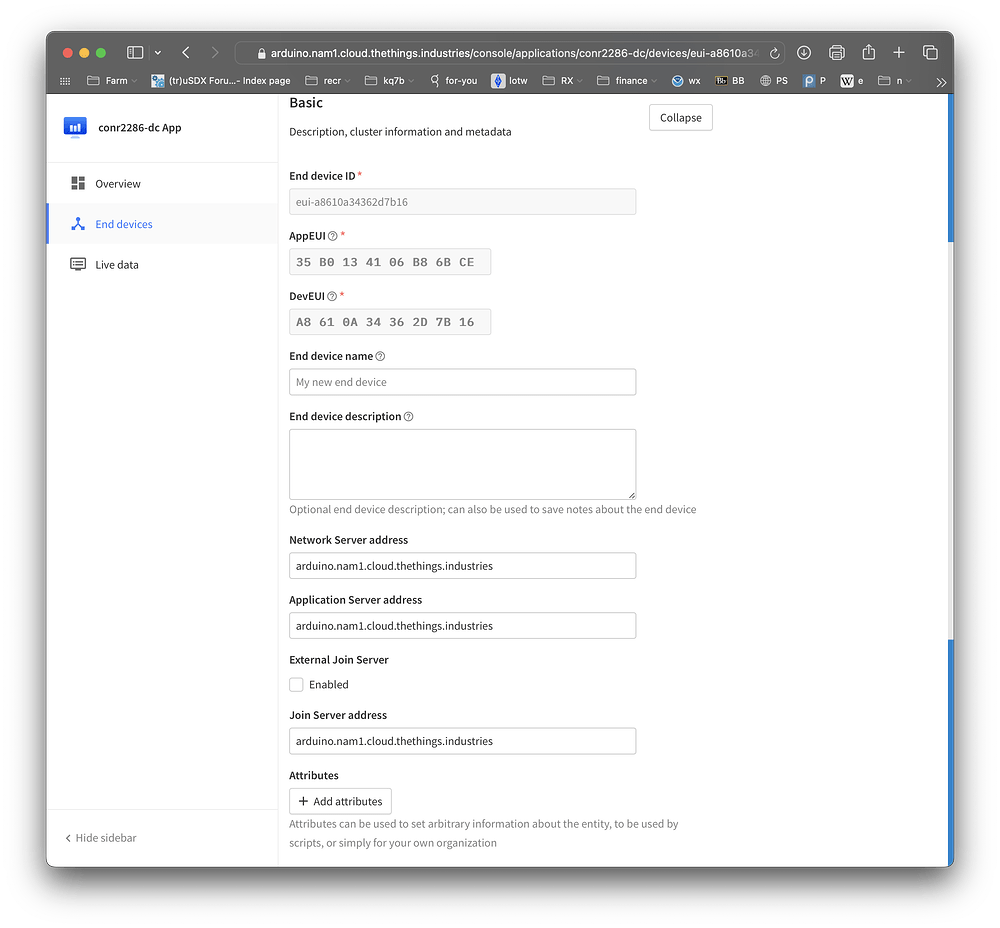Toggle the Safari sidebar icon
This screenshot has width=1000, height=928.
[135, 52]
